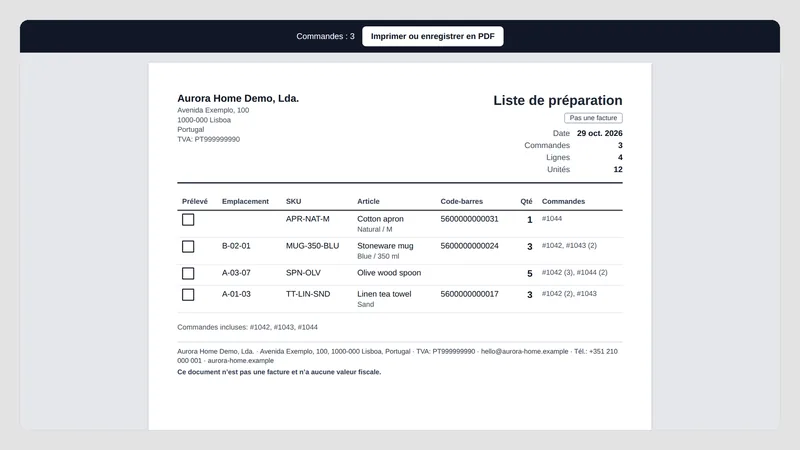Click the 'Qté' column header

(526, 202)
